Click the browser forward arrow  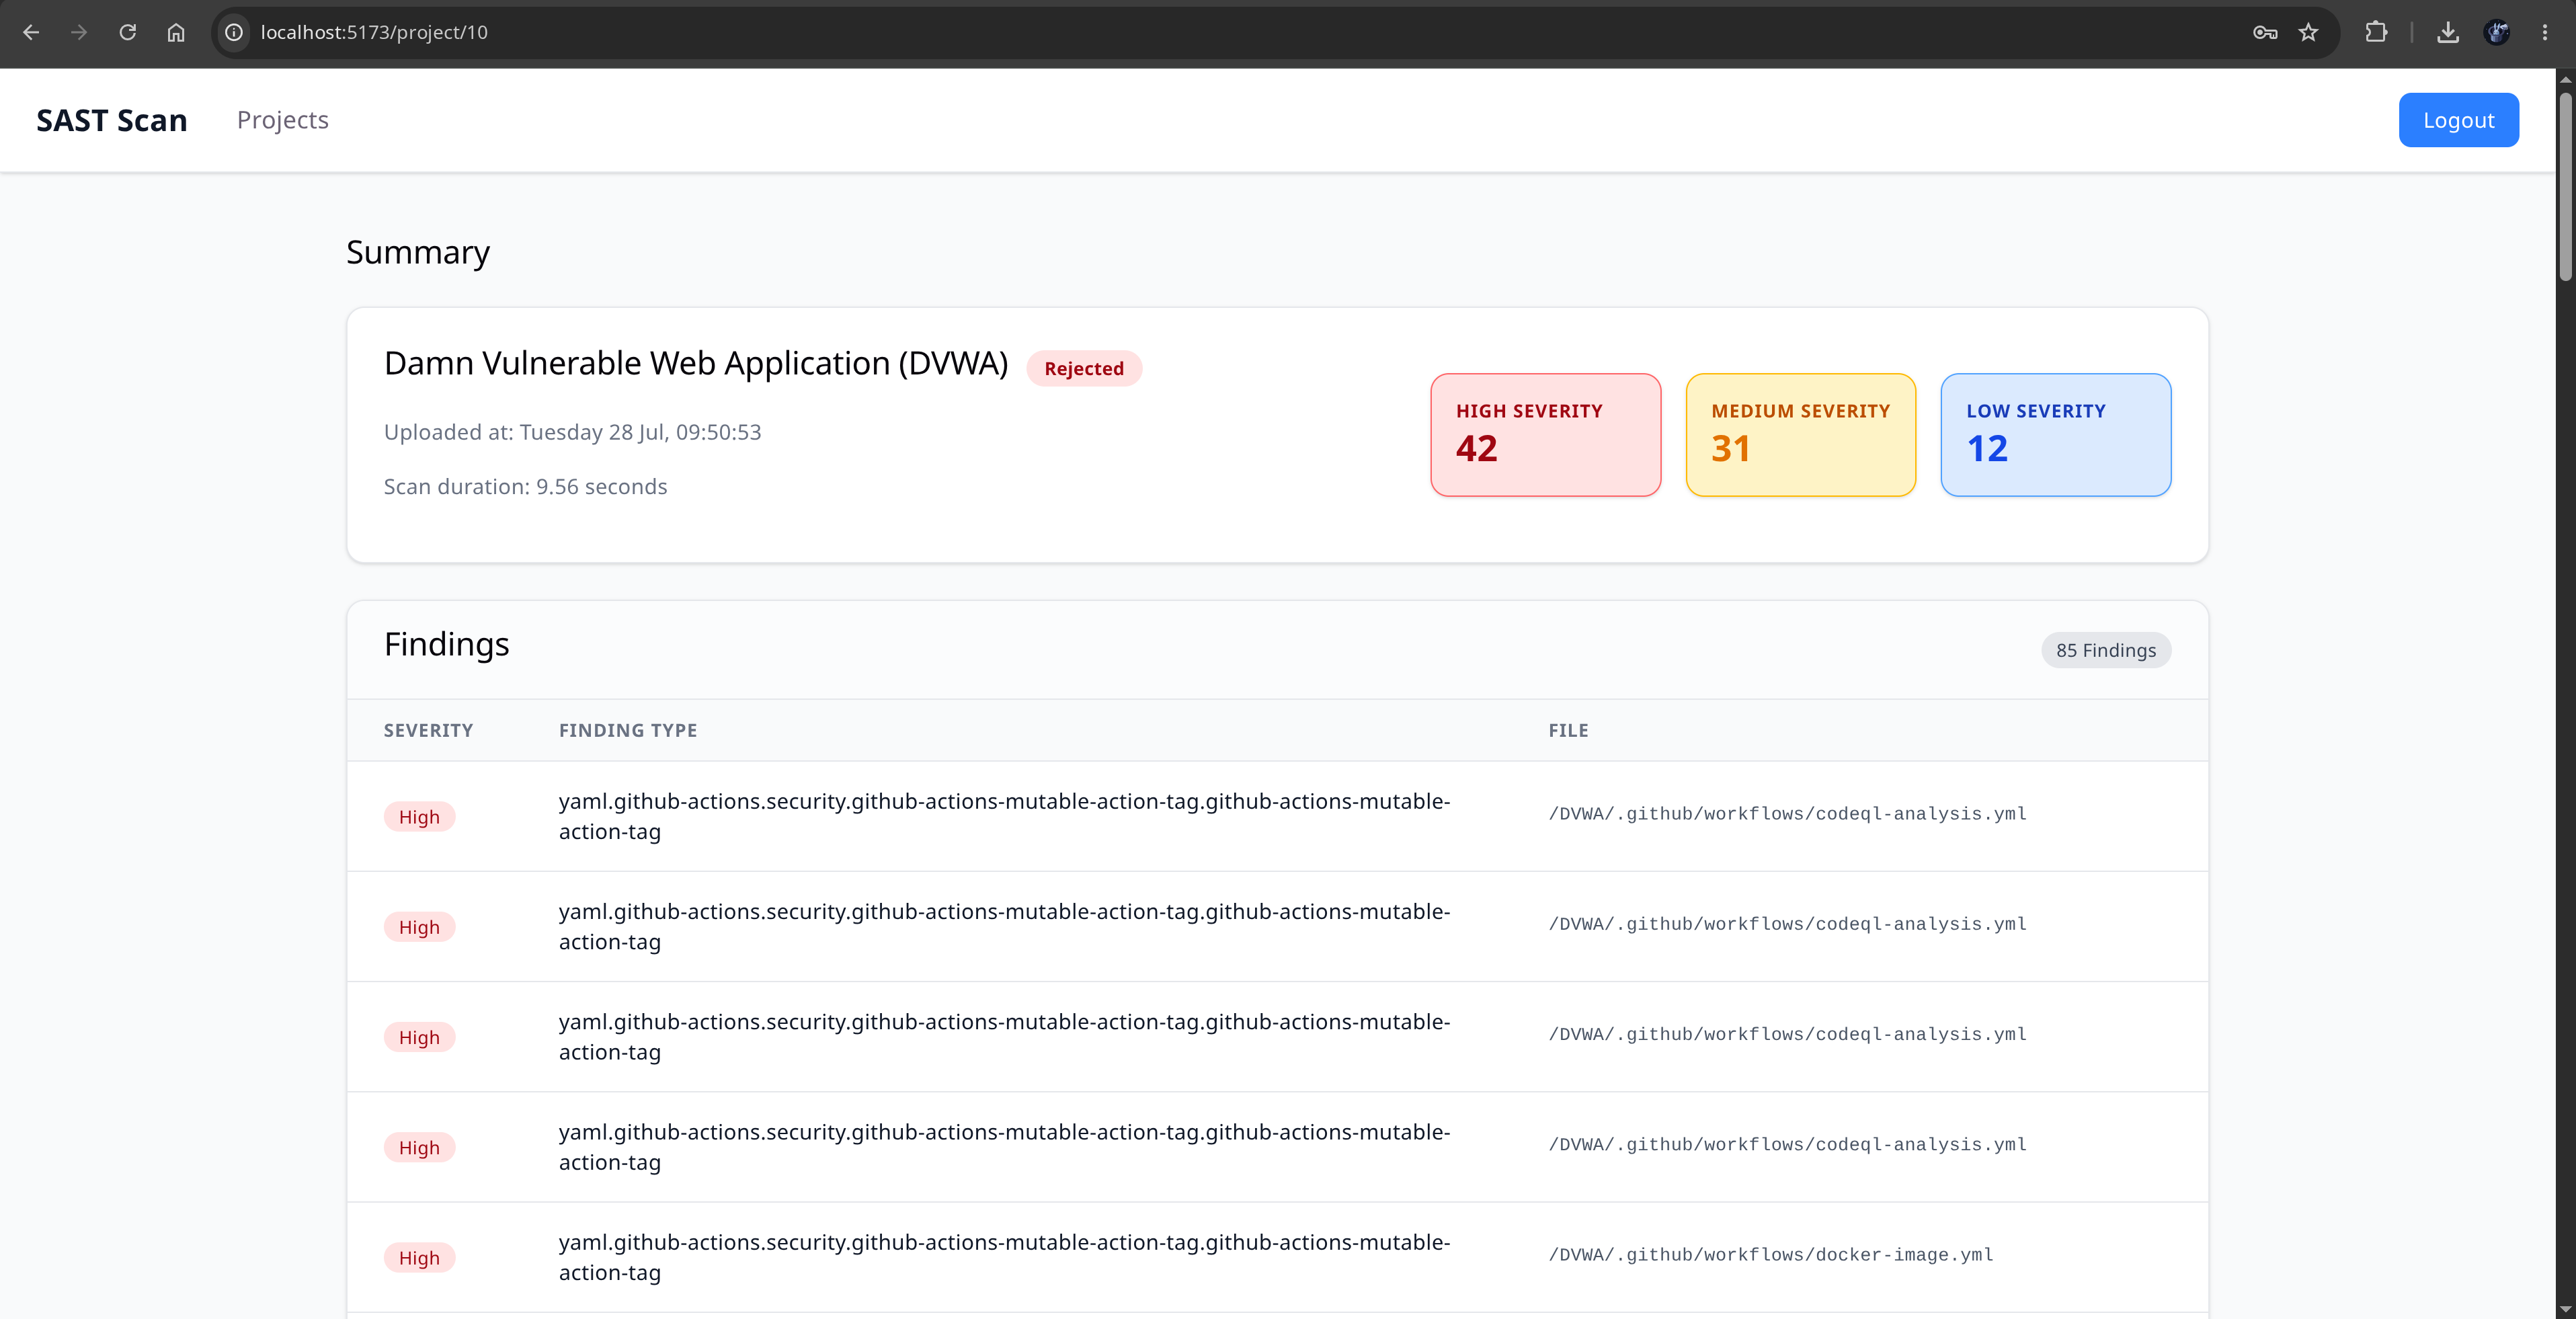click(79, 33)
